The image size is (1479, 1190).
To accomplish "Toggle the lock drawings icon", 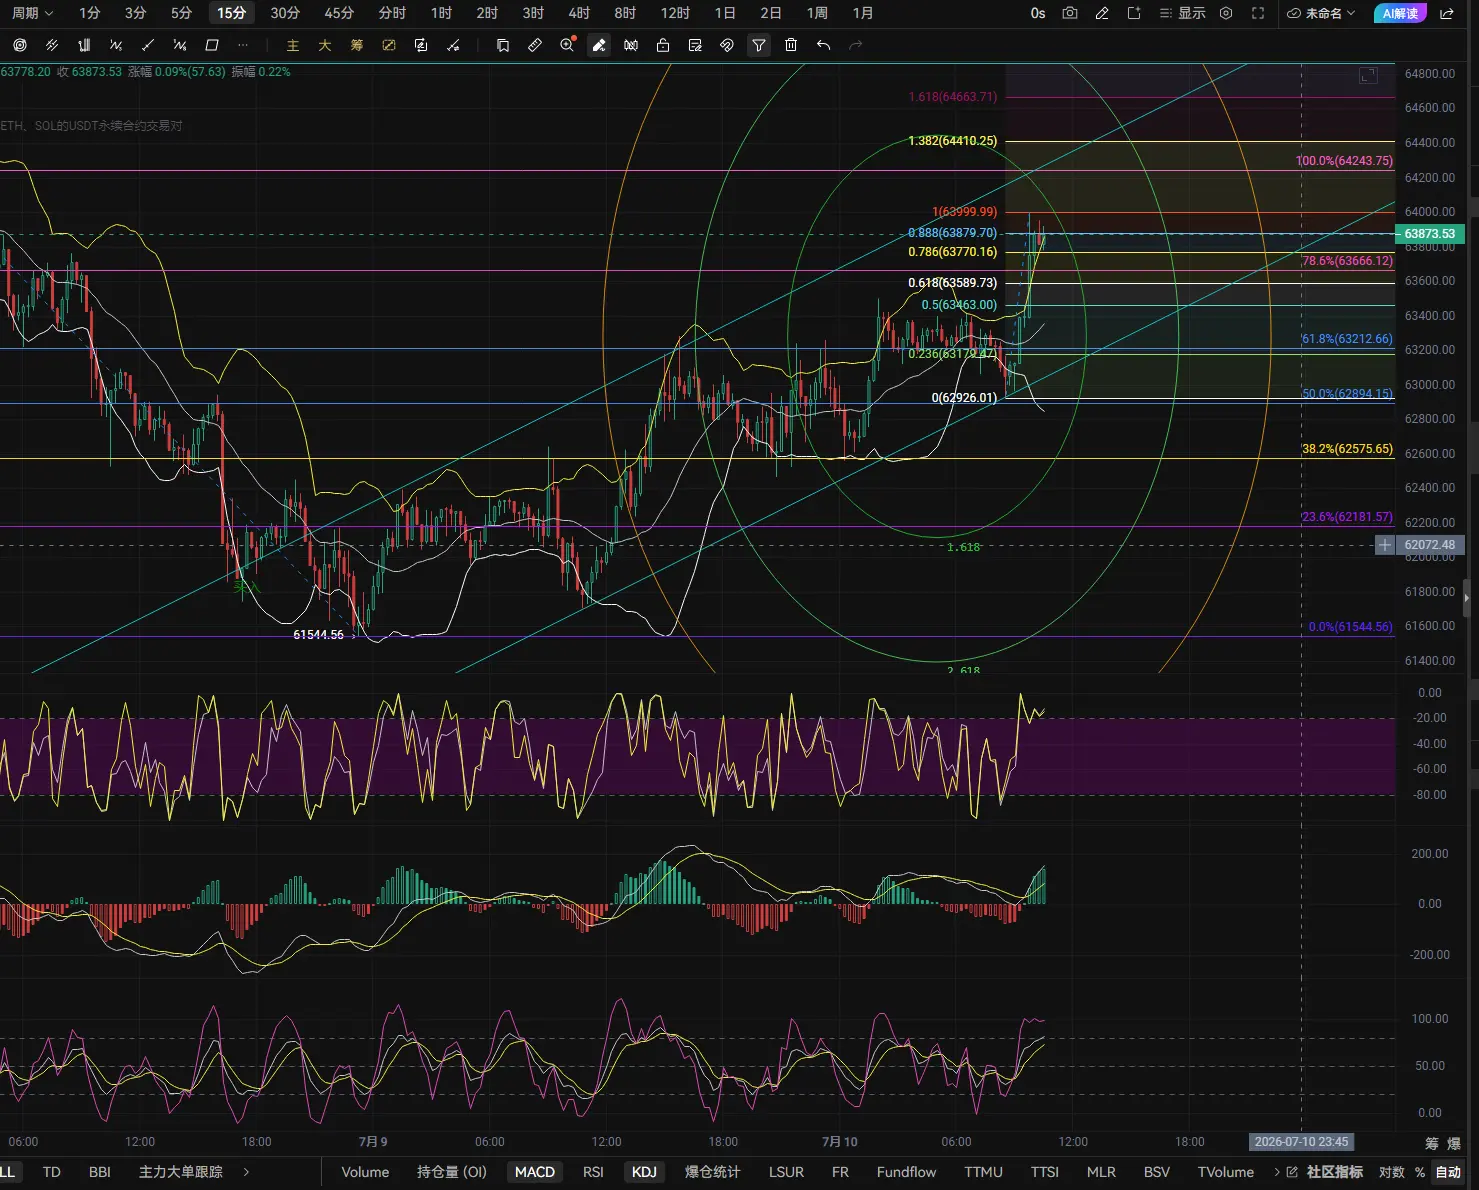I will click(x=663, y=45).
